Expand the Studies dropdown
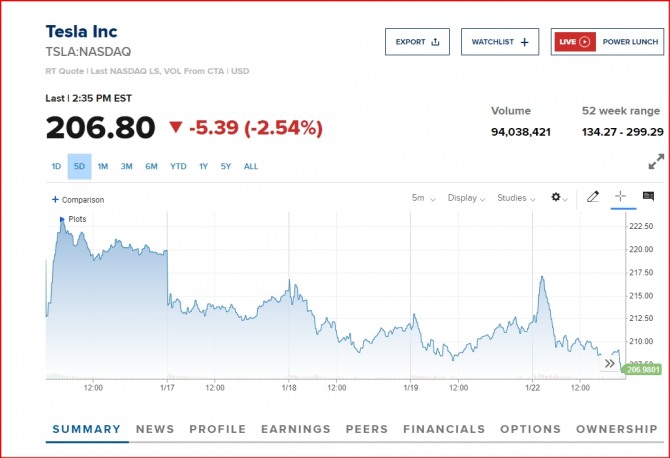Image resolution: width=670 pixels, height=458 pixels. [x=518, y=198]
